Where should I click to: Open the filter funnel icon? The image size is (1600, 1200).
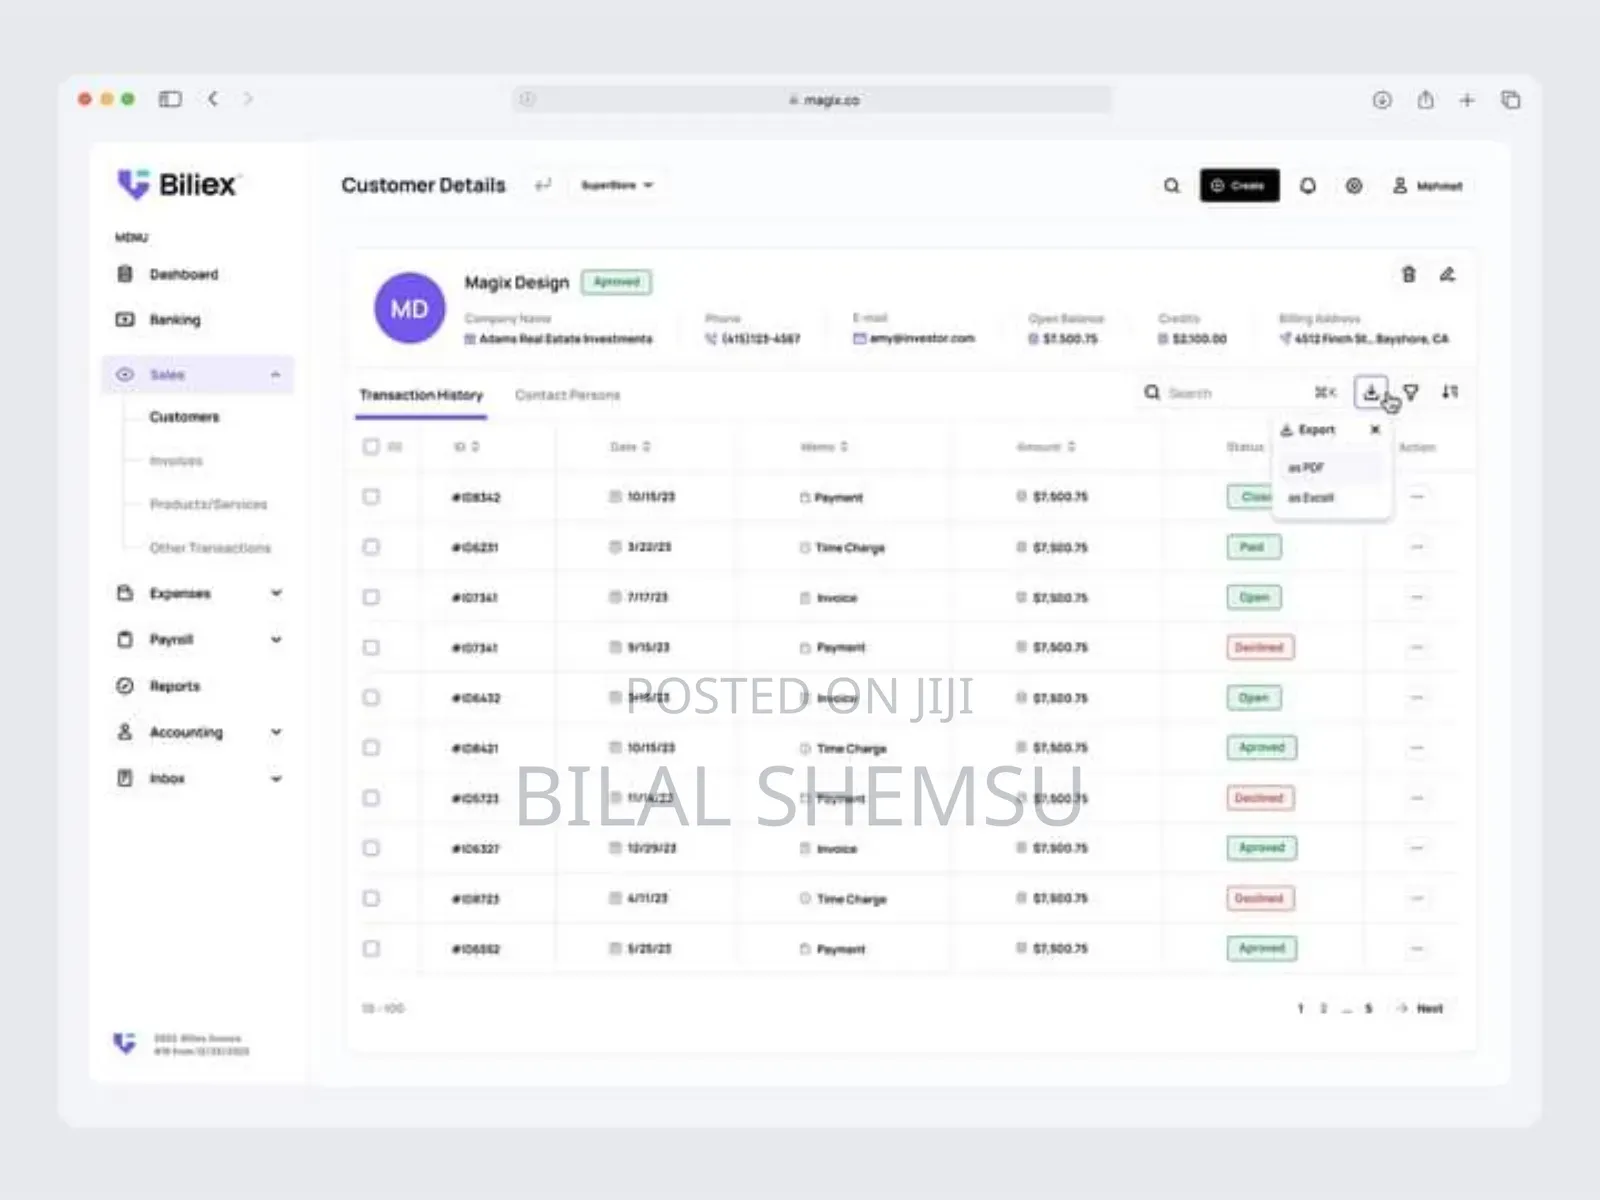(x=1411, y=392)
